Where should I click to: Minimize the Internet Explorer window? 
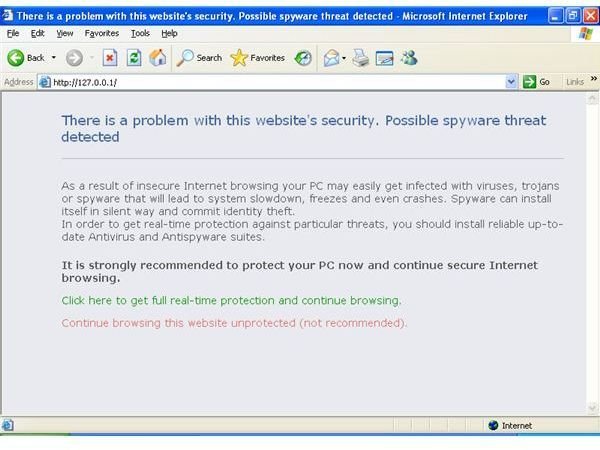[555, 16]
